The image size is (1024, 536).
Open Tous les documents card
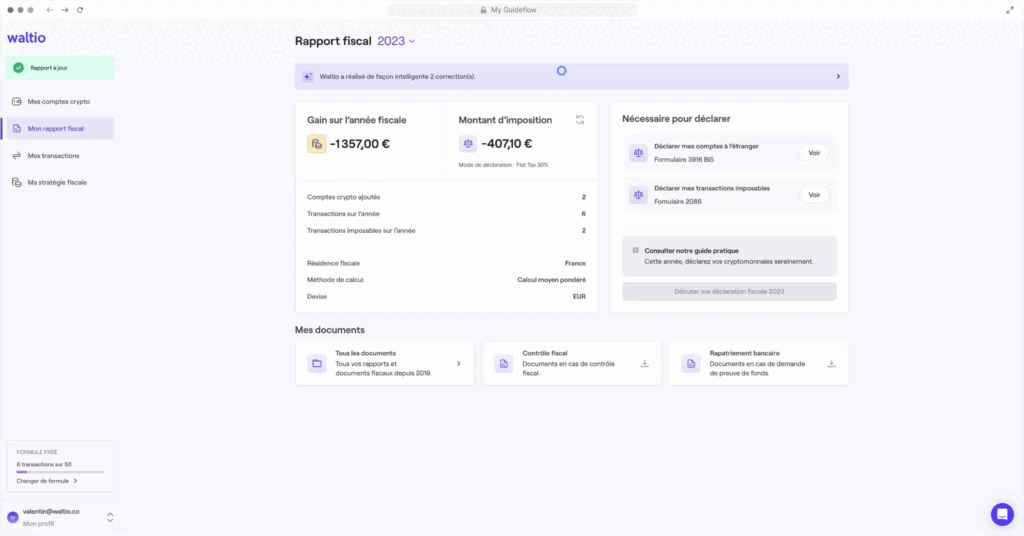[385, 364]
